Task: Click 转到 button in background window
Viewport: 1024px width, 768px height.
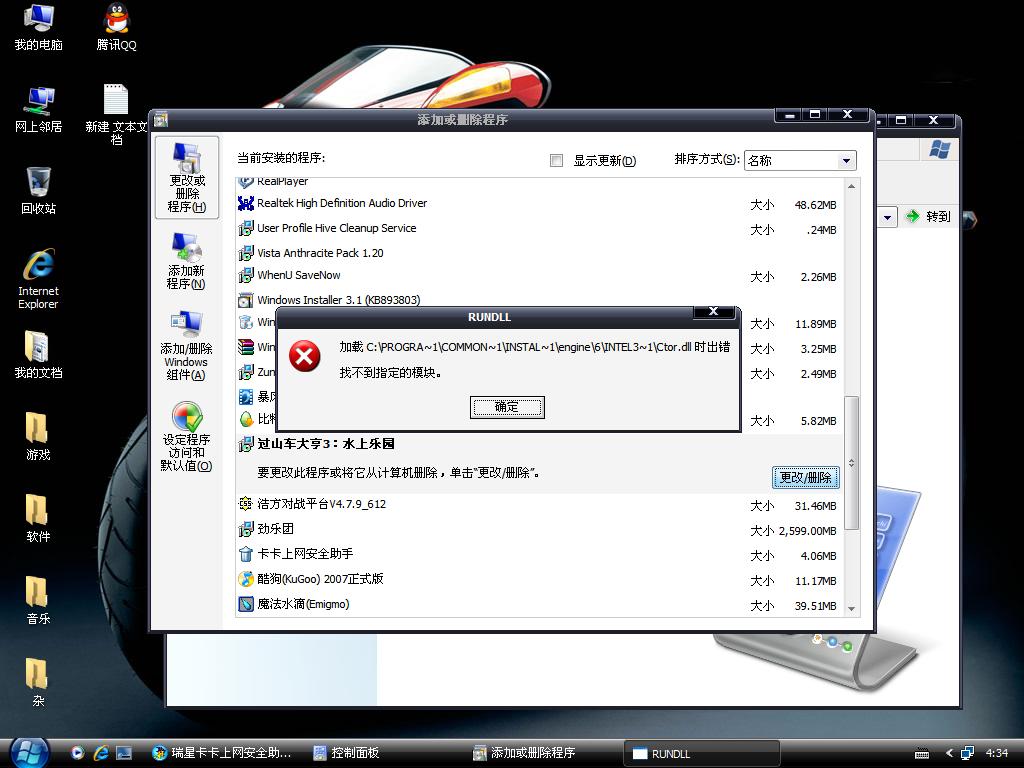Action: pos(929,216)
